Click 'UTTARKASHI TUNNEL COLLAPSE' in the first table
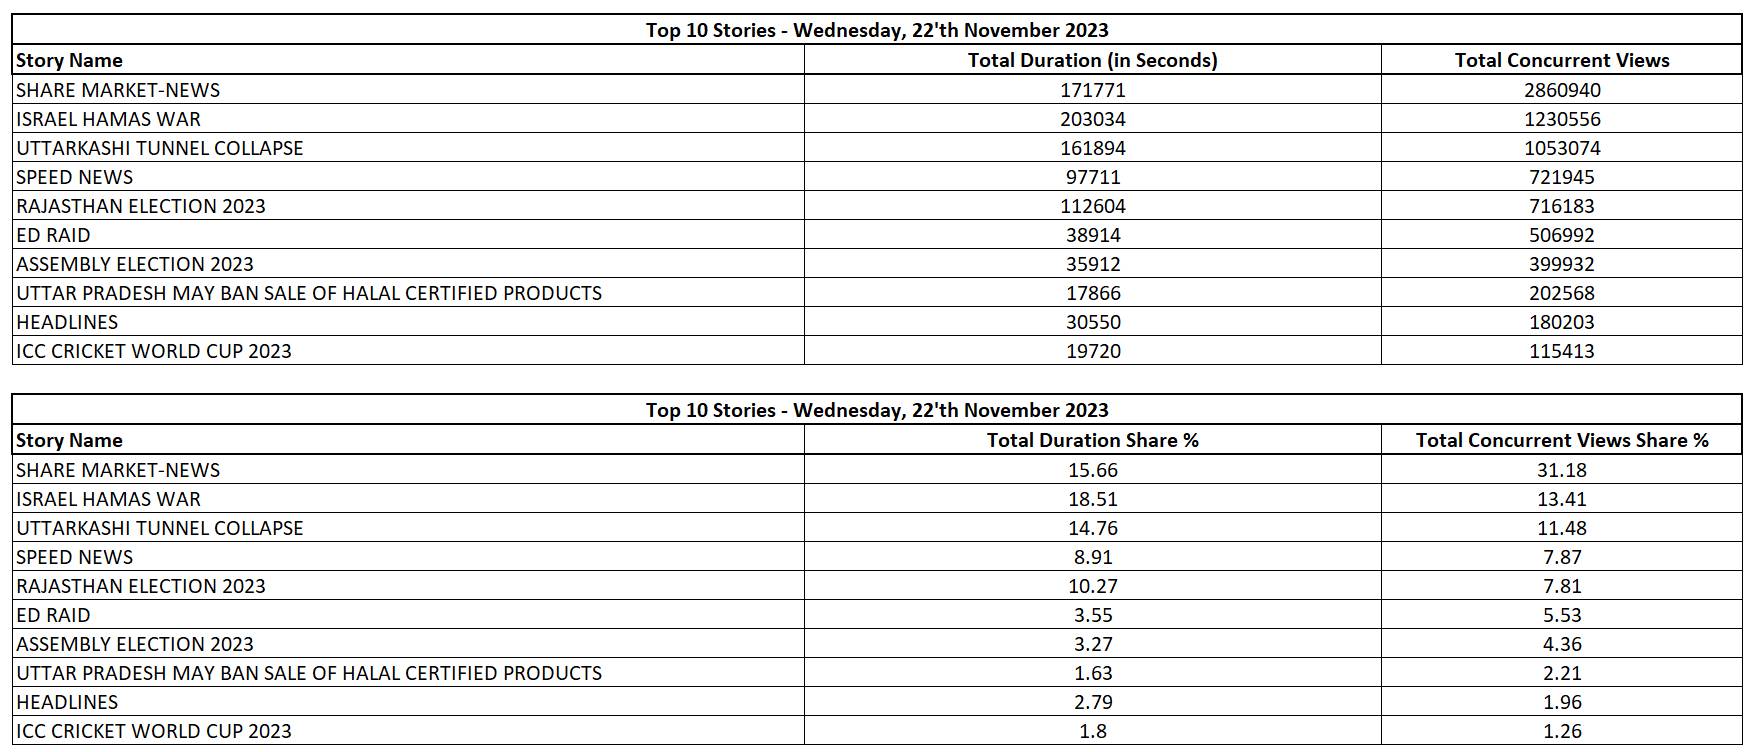The width and height of the screenshot is (1758, 752). coord(160,148)
